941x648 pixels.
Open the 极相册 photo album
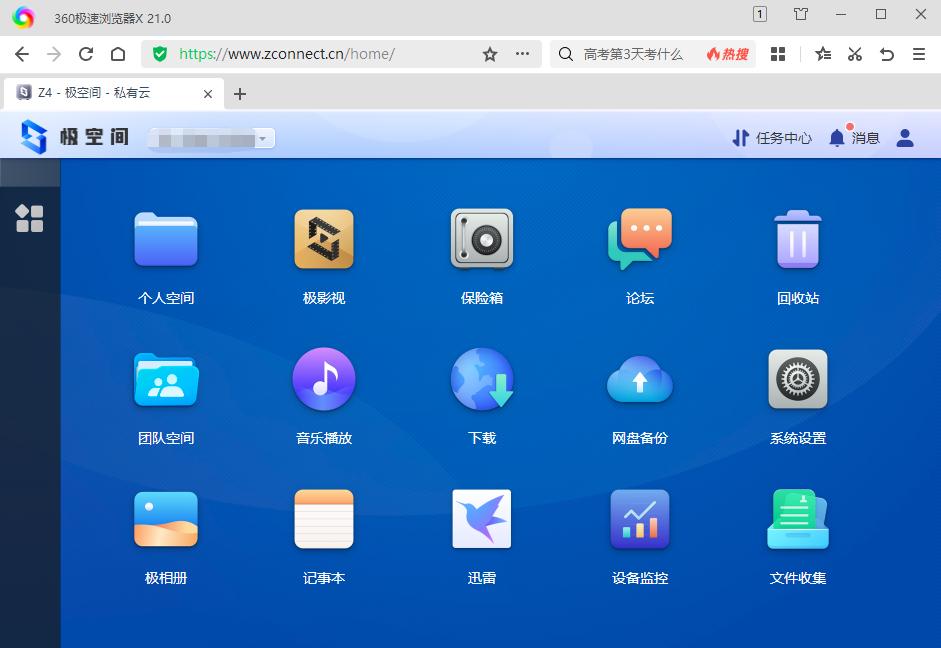165,519
